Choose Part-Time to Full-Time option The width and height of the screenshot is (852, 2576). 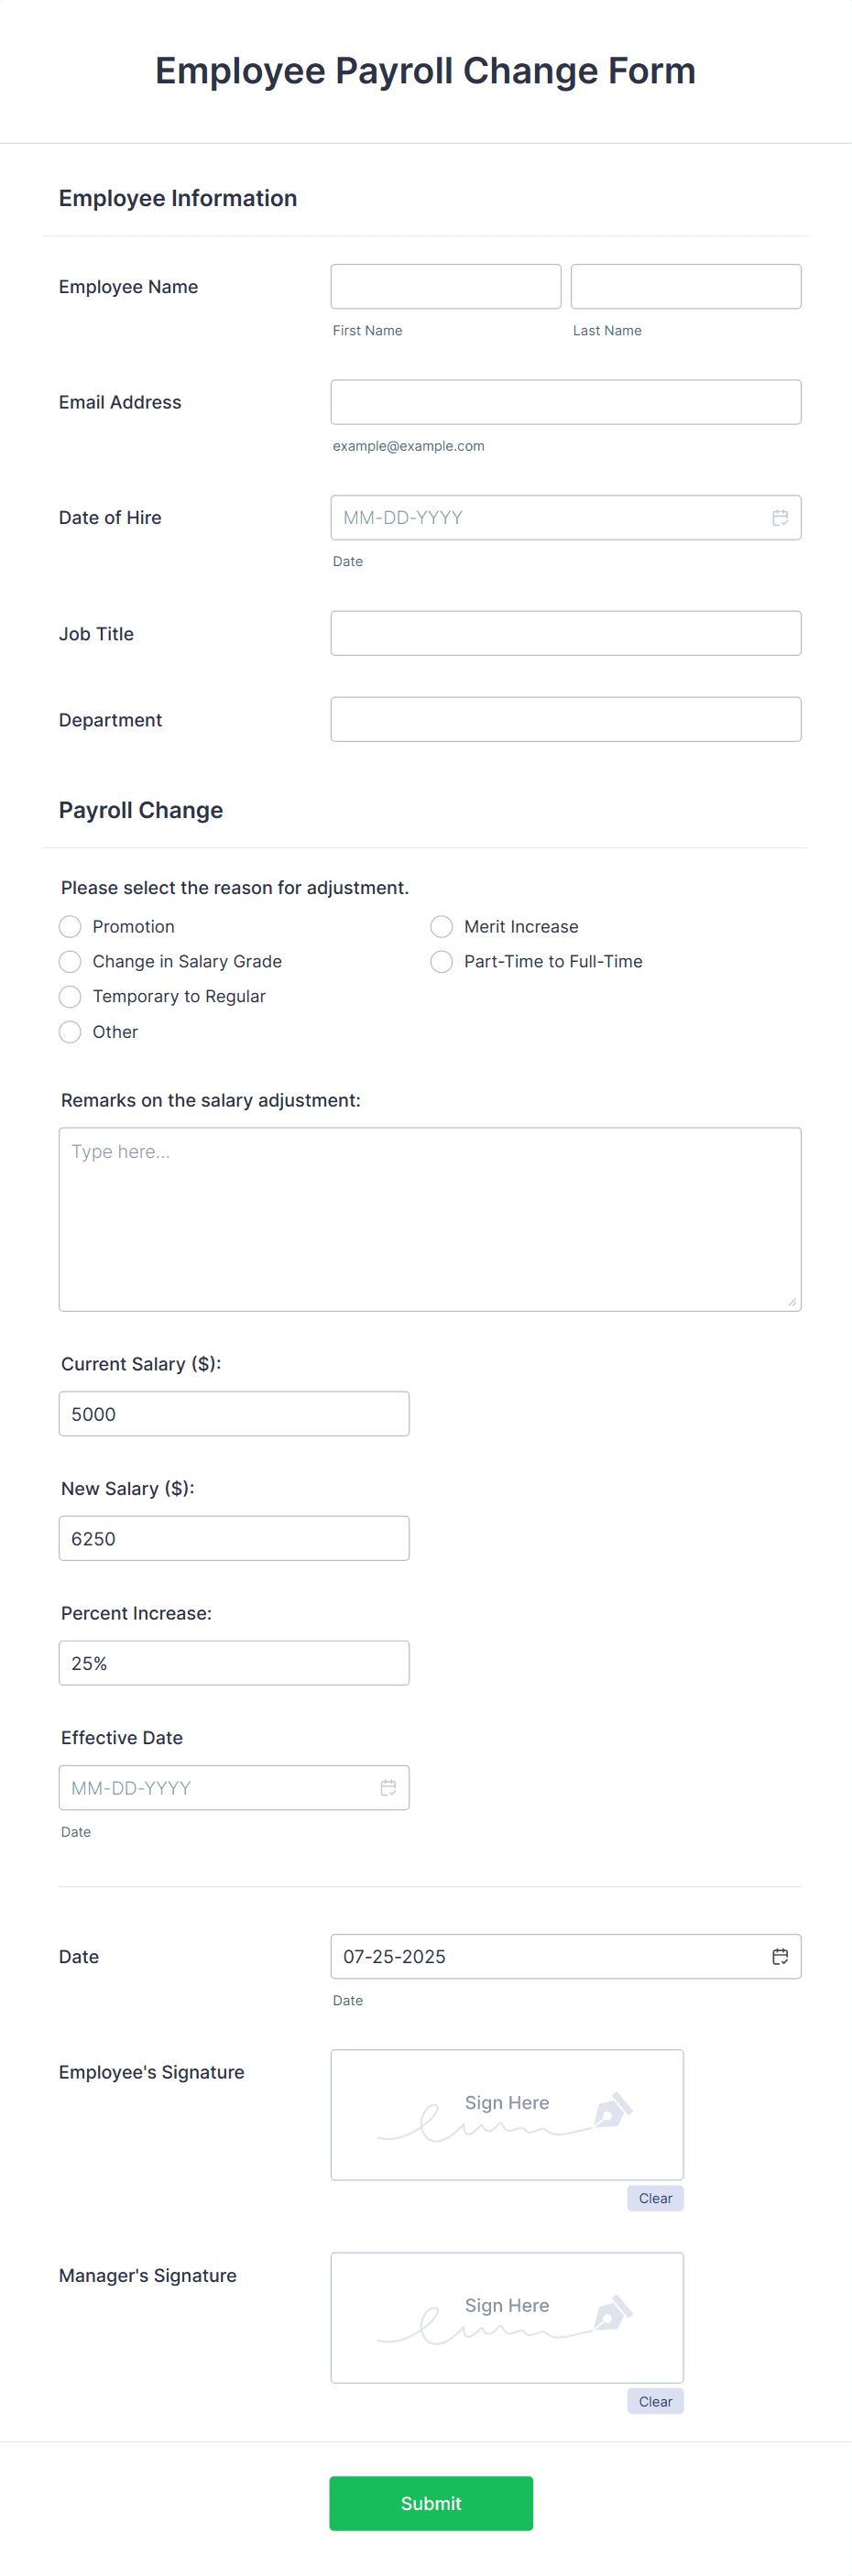[x=441, y=961]
